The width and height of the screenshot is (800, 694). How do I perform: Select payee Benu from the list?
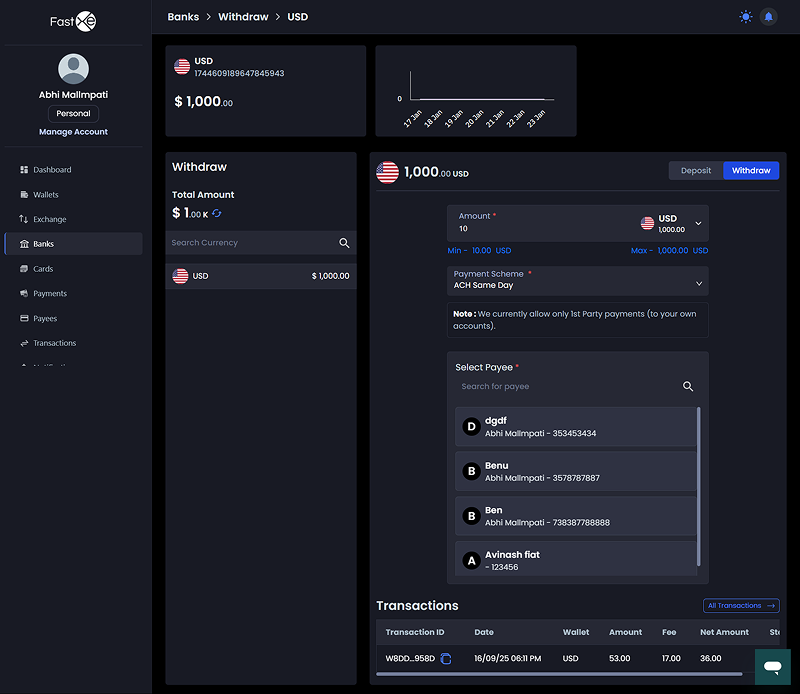click(575, 472)
